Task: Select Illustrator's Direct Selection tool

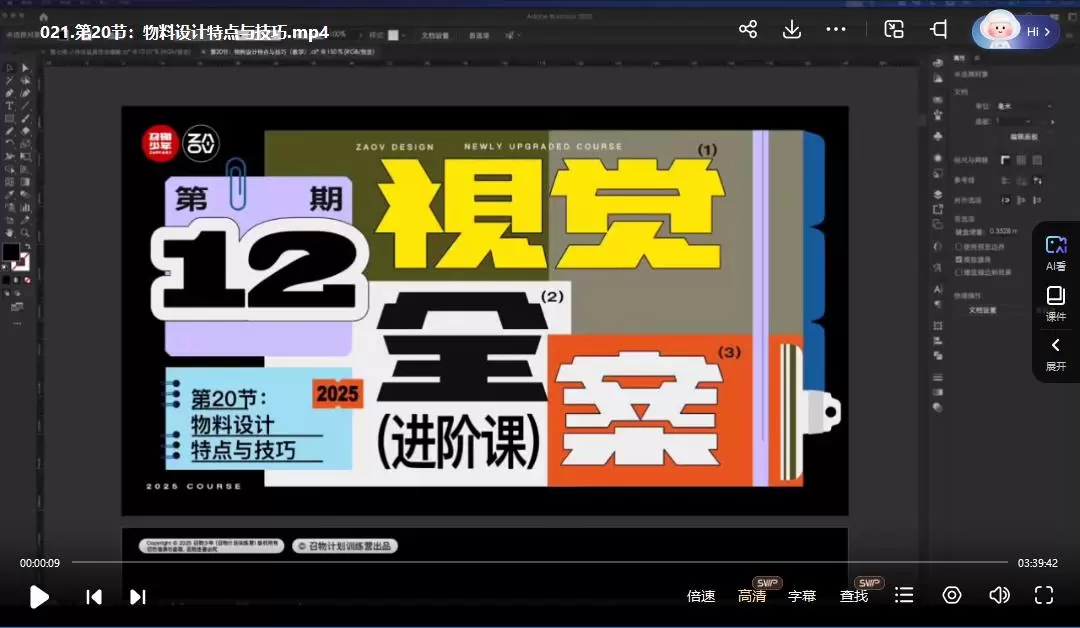Action: (25, 68)
